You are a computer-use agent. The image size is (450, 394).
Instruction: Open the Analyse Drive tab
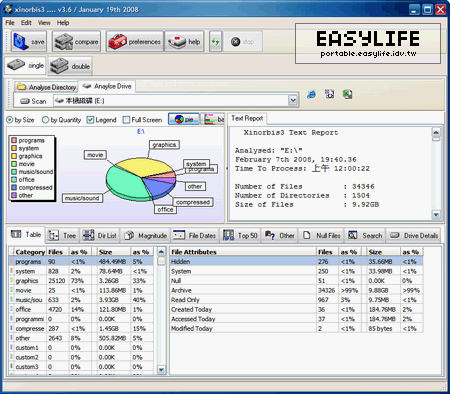pos(107,86)
